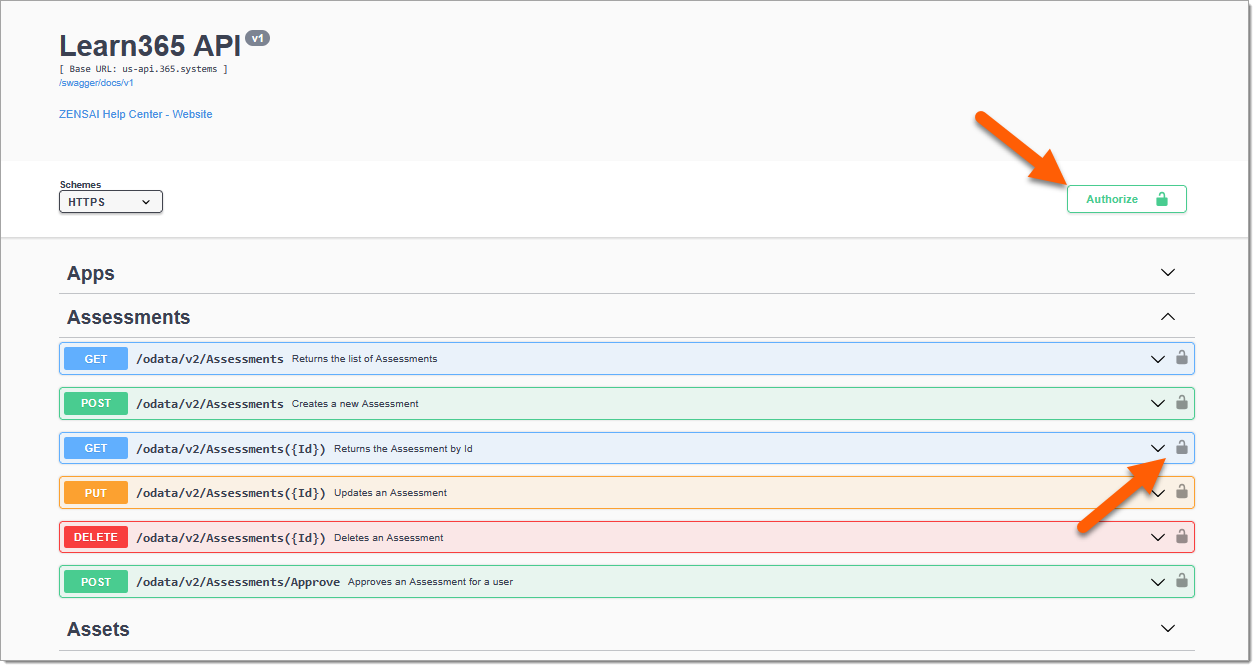Click the /swagger/docs/v1 link
Screen dimensions: 1256x668
point(96,82)
